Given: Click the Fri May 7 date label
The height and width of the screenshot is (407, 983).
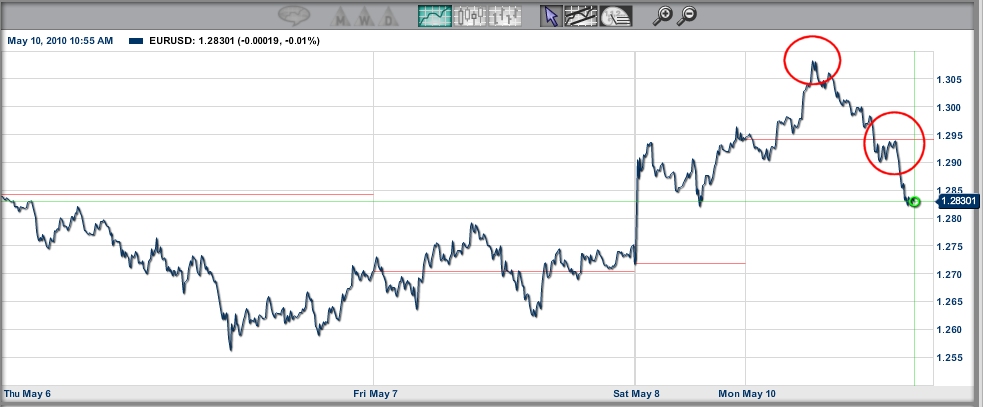Looking at the screenshot, I should pyautogui.click(x=376, y=394).
